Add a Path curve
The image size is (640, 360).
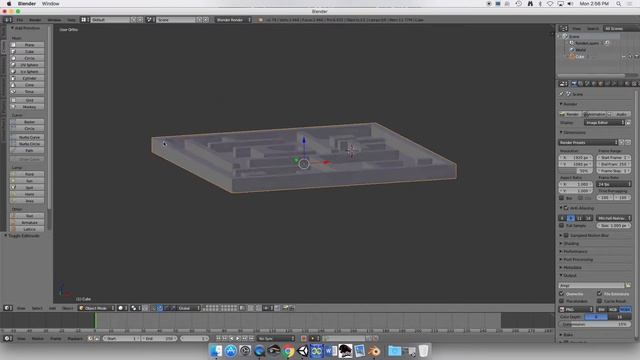(27, 150)
